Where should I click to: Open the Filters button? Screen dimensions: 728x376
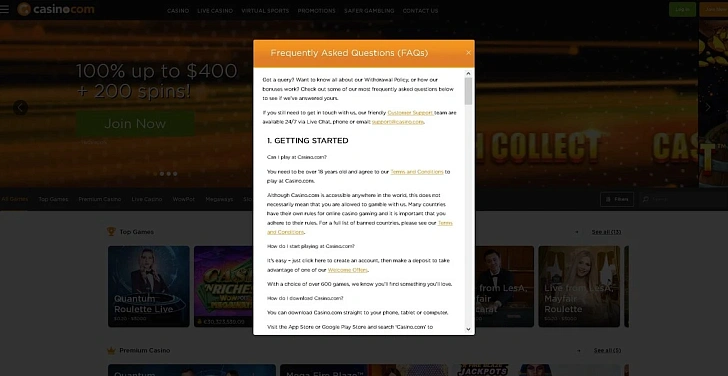[x=617, y=199]
